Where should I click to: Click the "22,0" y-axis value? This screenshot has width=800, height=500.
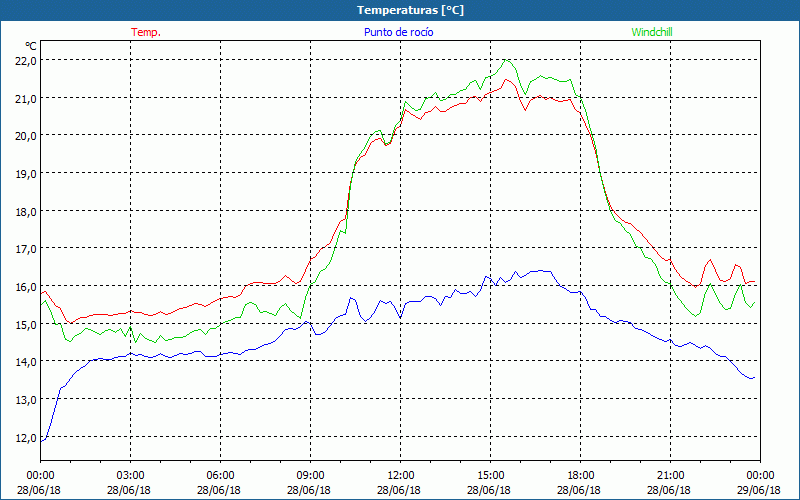[27, 61]
